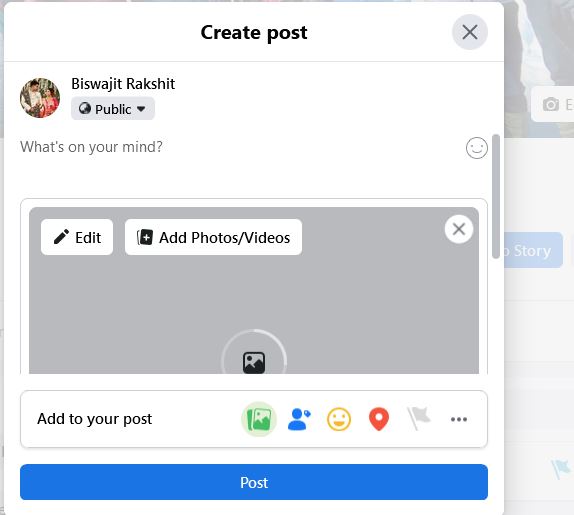
Task: Open emoji picker beside the text field
Action: 477,148
